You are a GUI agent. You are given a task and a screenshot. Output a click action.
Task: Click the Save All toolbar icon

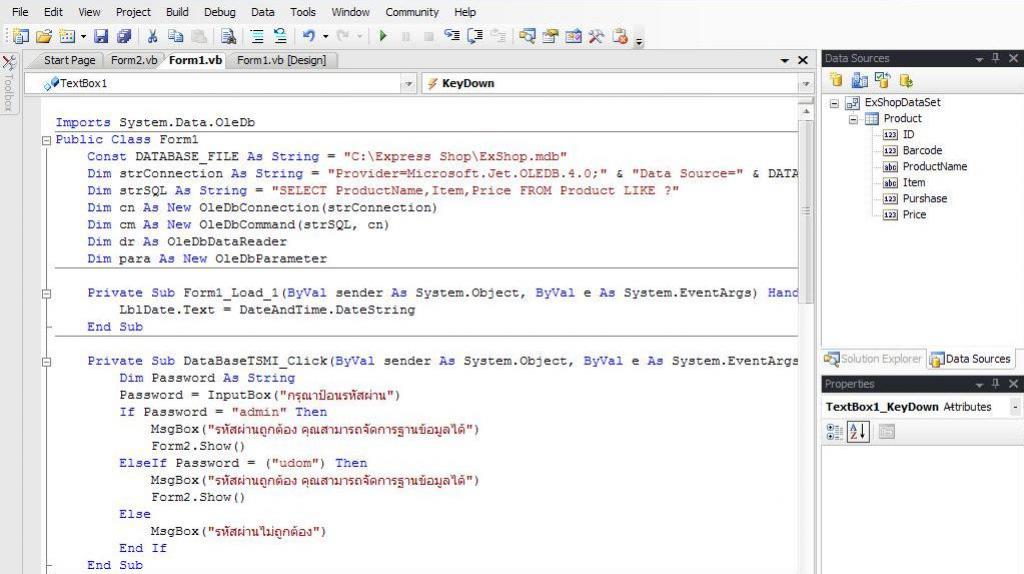point(123,37)
